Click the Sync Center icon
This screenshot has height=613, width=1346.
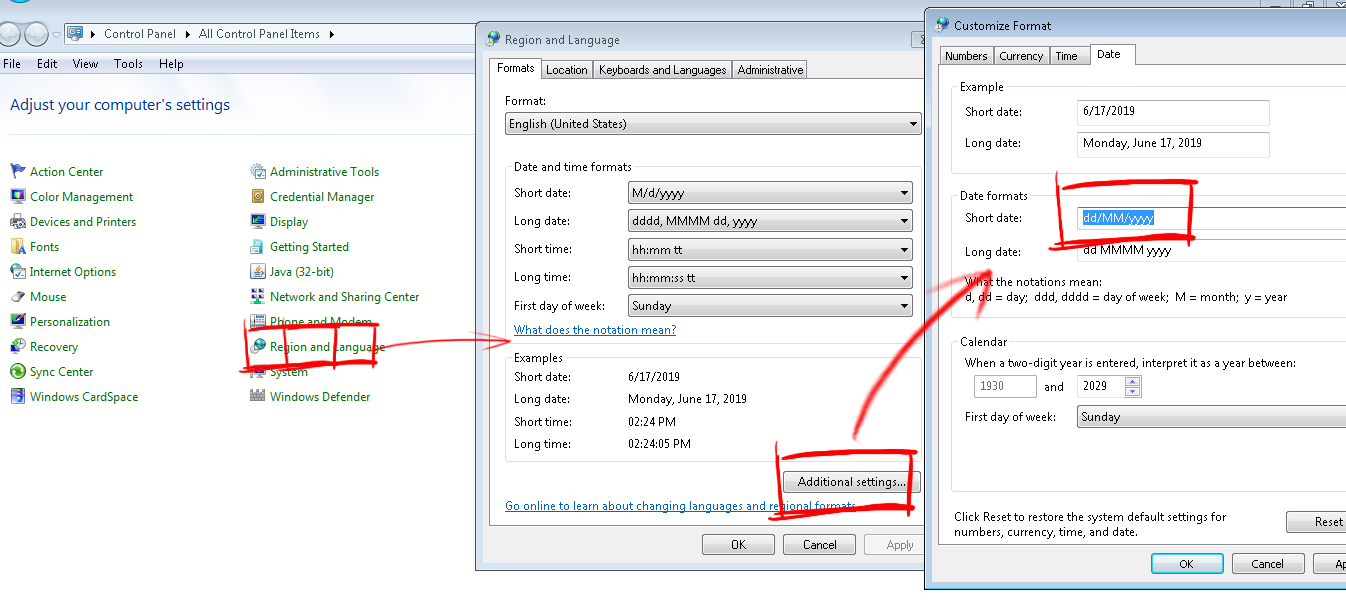click(17, 372)
